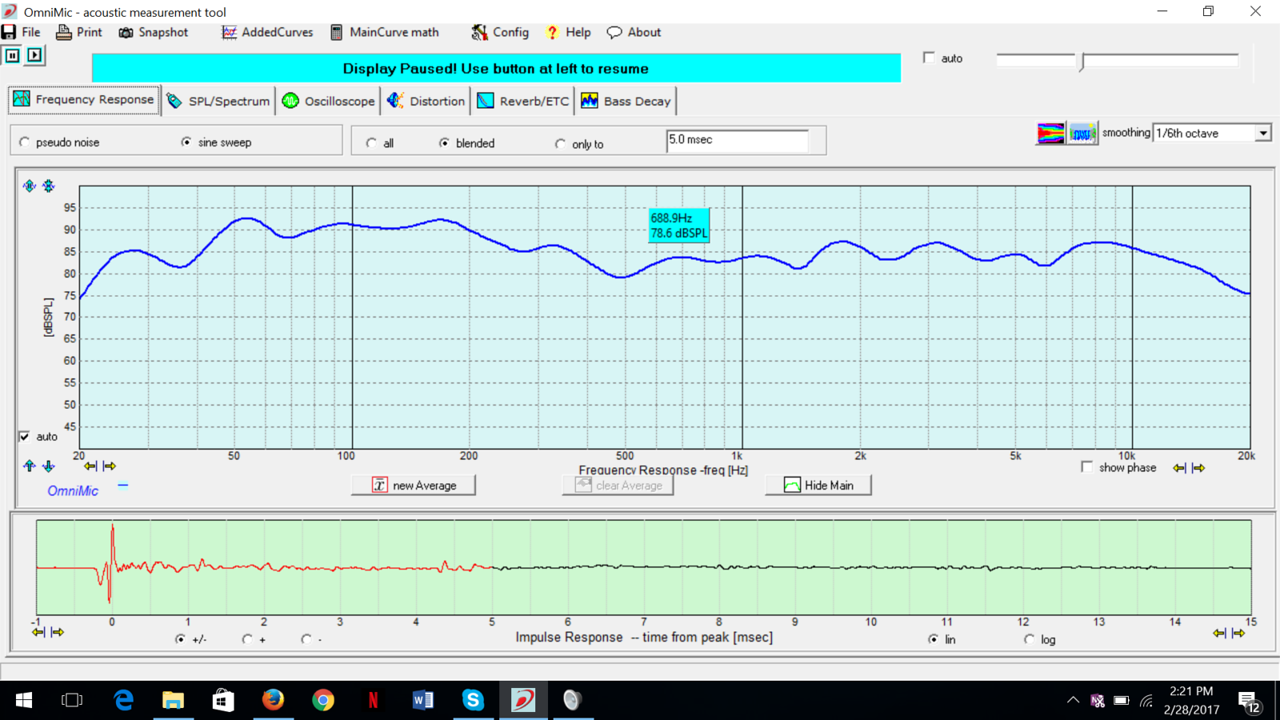The height and width of the screenshot is (720, 1280).
Task: Switch to the Distortion tab
Action: 426,101
